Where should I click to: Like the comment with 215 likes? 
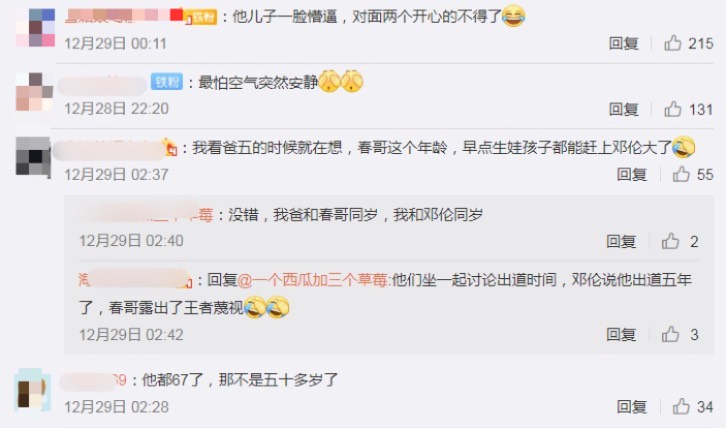[x=673, y=43]
